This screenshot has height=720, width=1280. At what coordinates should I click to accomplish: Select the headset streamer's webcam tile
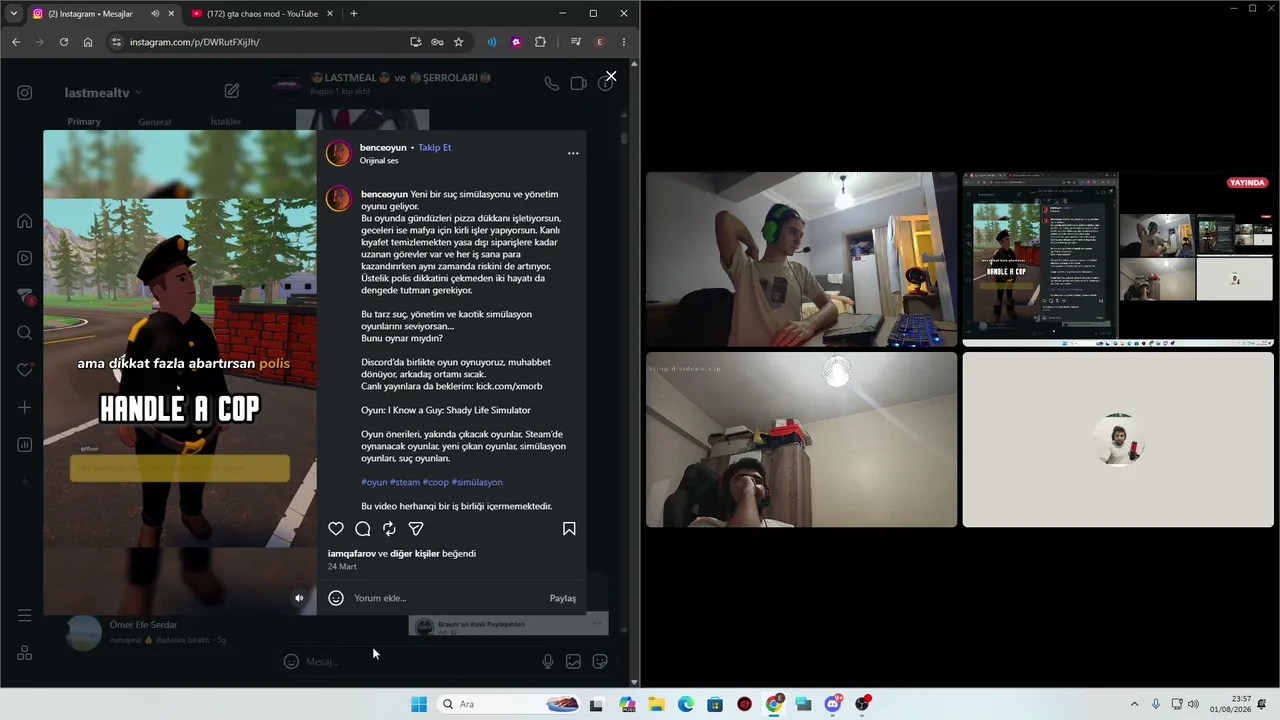coord(801,259)
